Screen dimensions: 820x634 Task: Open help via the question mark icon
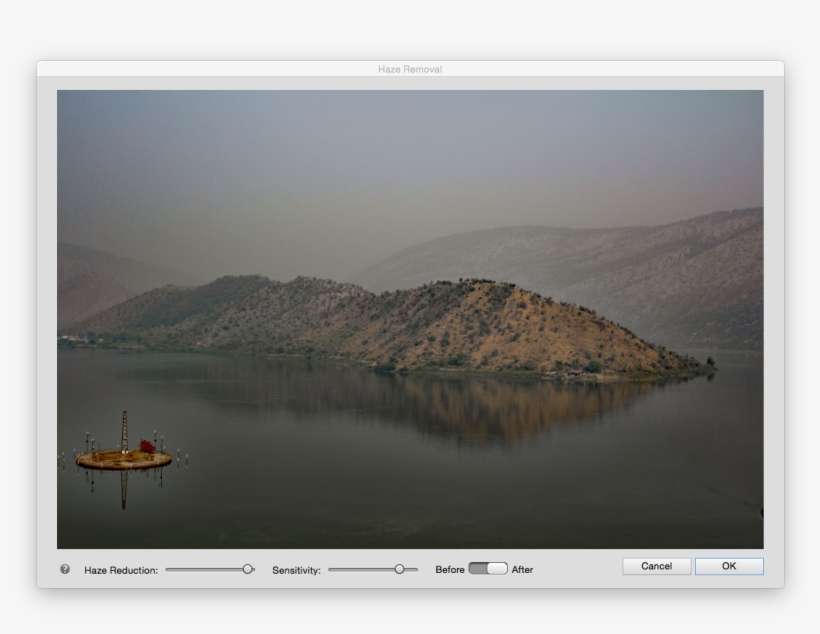64,567
